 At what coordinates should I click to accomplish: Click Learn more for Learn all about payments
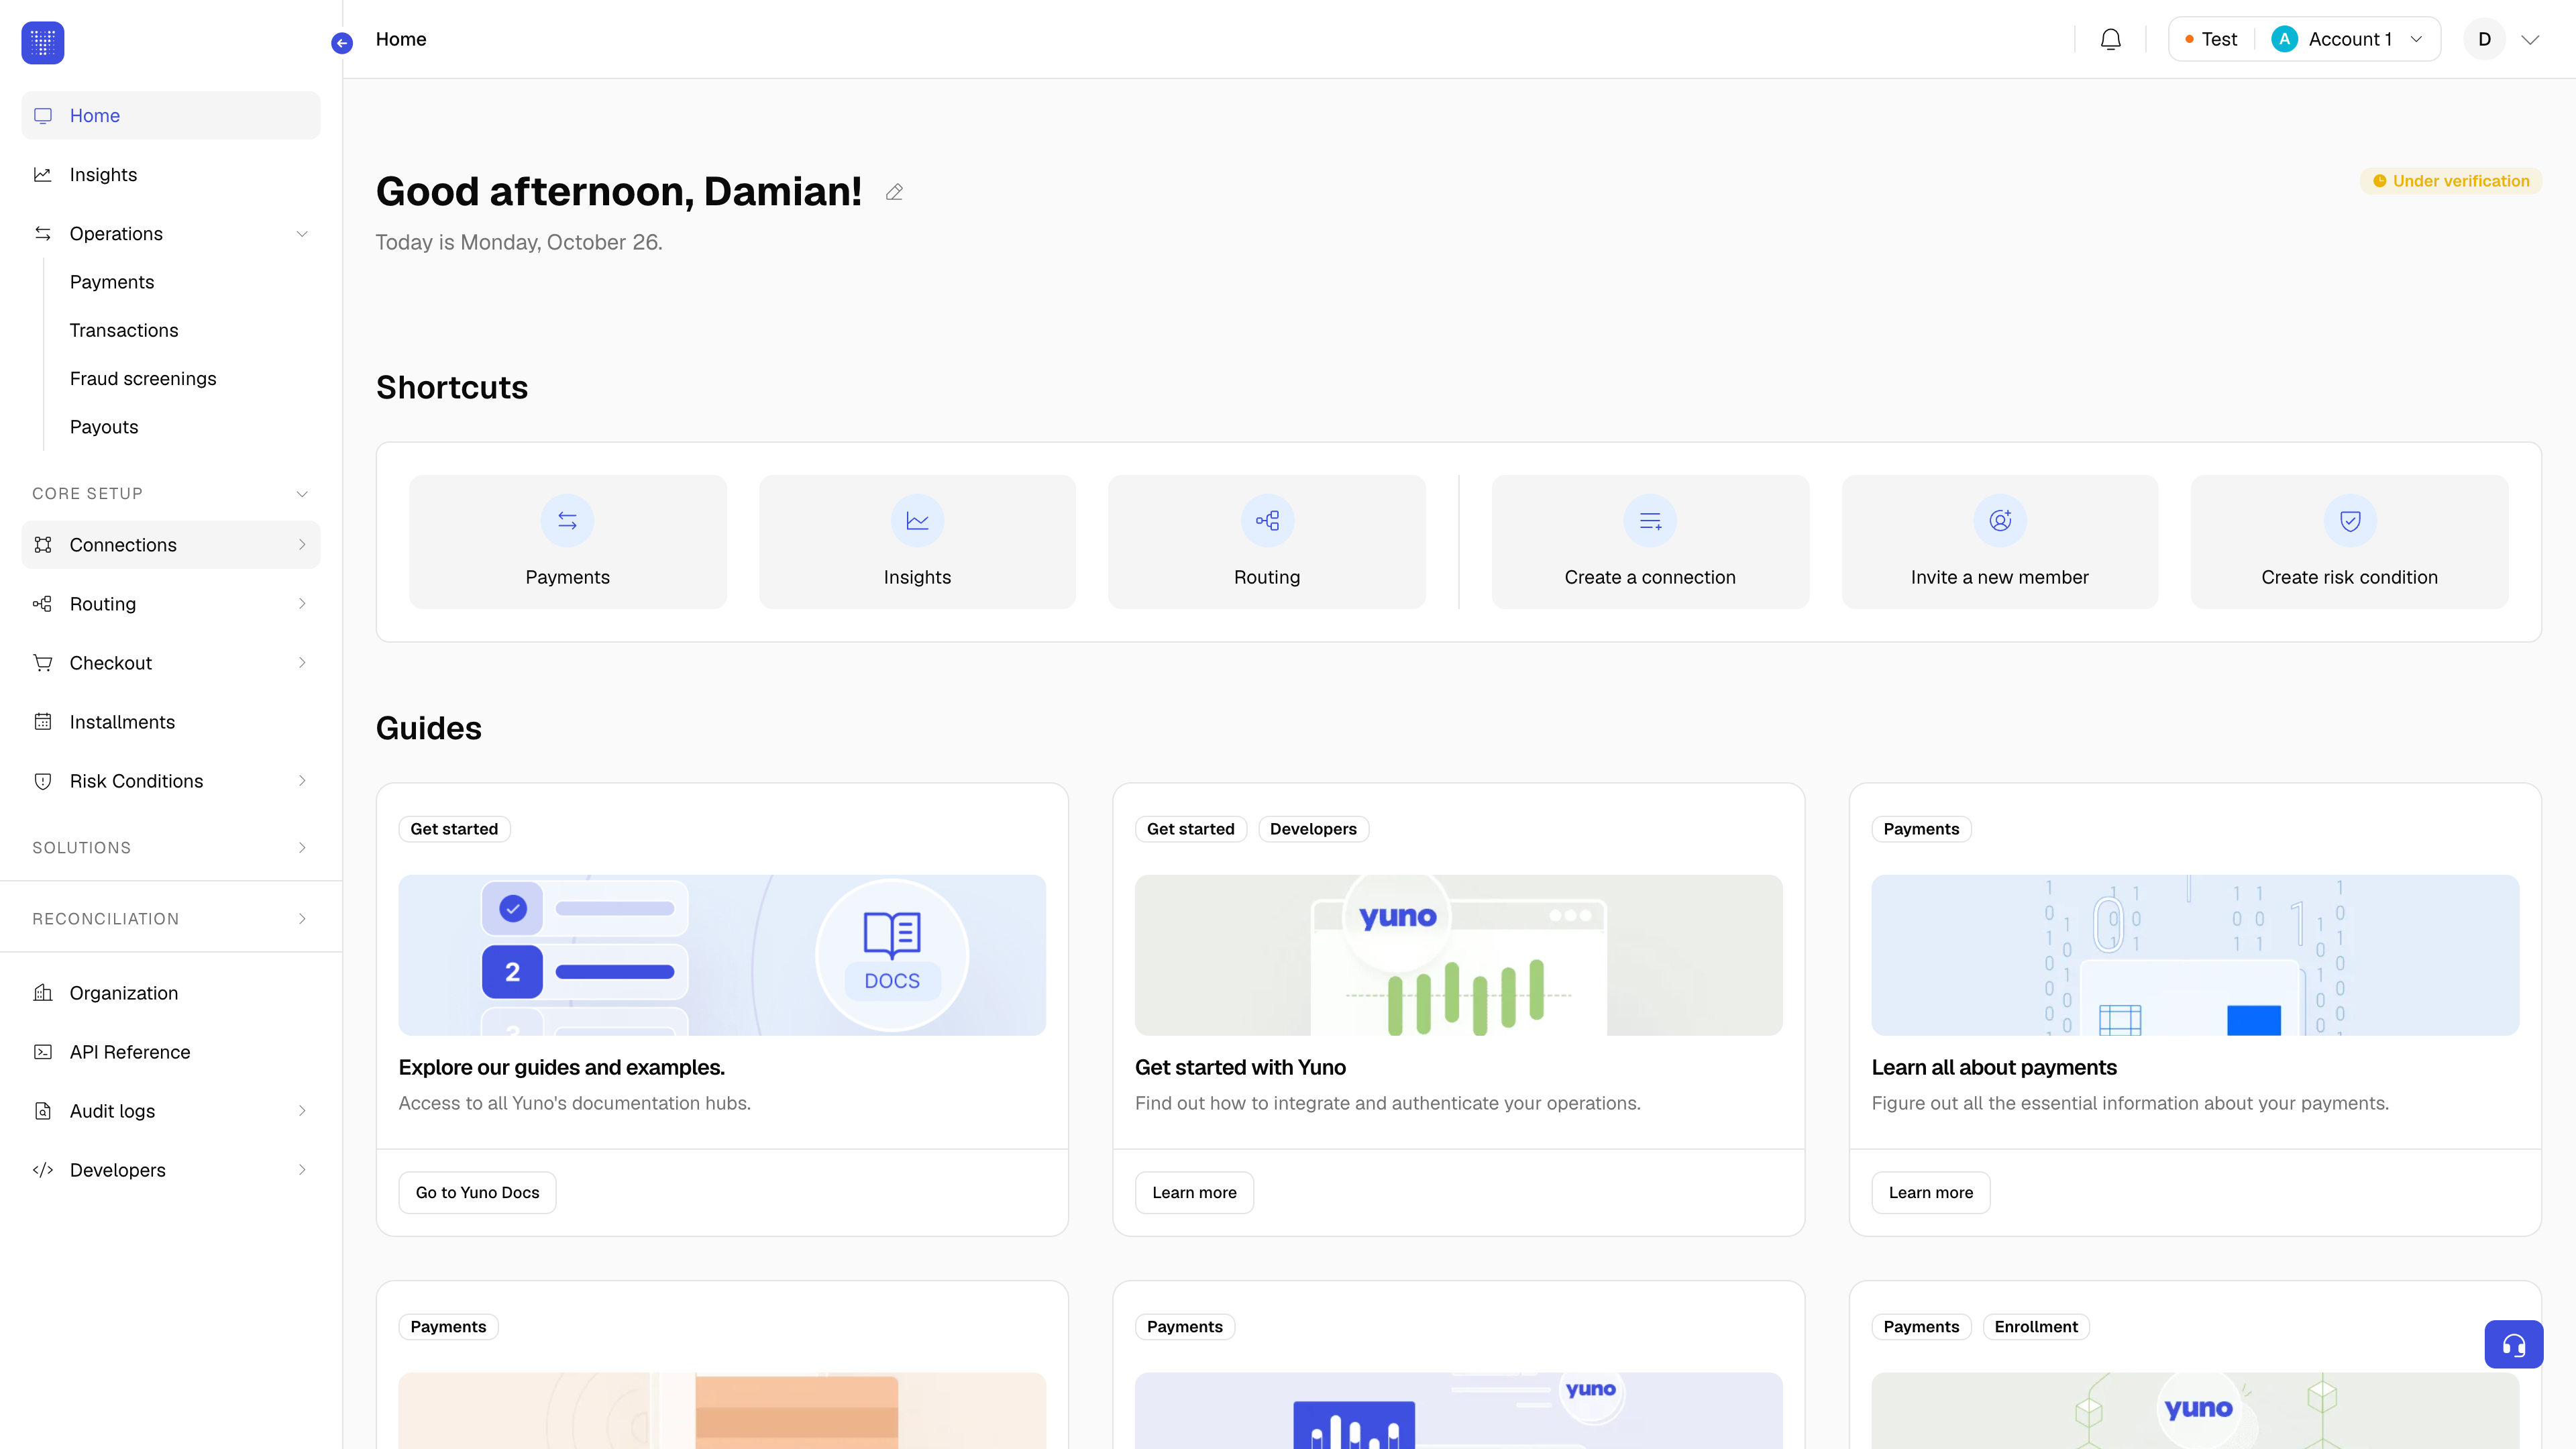(1930, 1193)
